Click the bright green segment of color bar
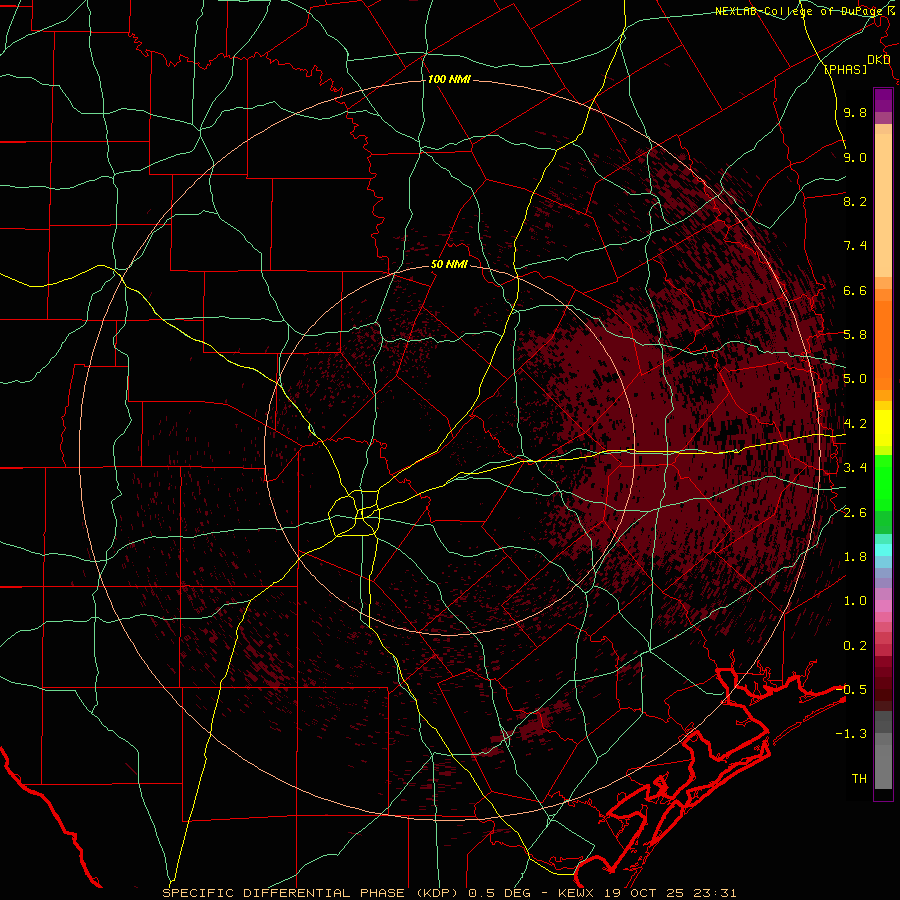The image size is (900, 900). (883, 482)
